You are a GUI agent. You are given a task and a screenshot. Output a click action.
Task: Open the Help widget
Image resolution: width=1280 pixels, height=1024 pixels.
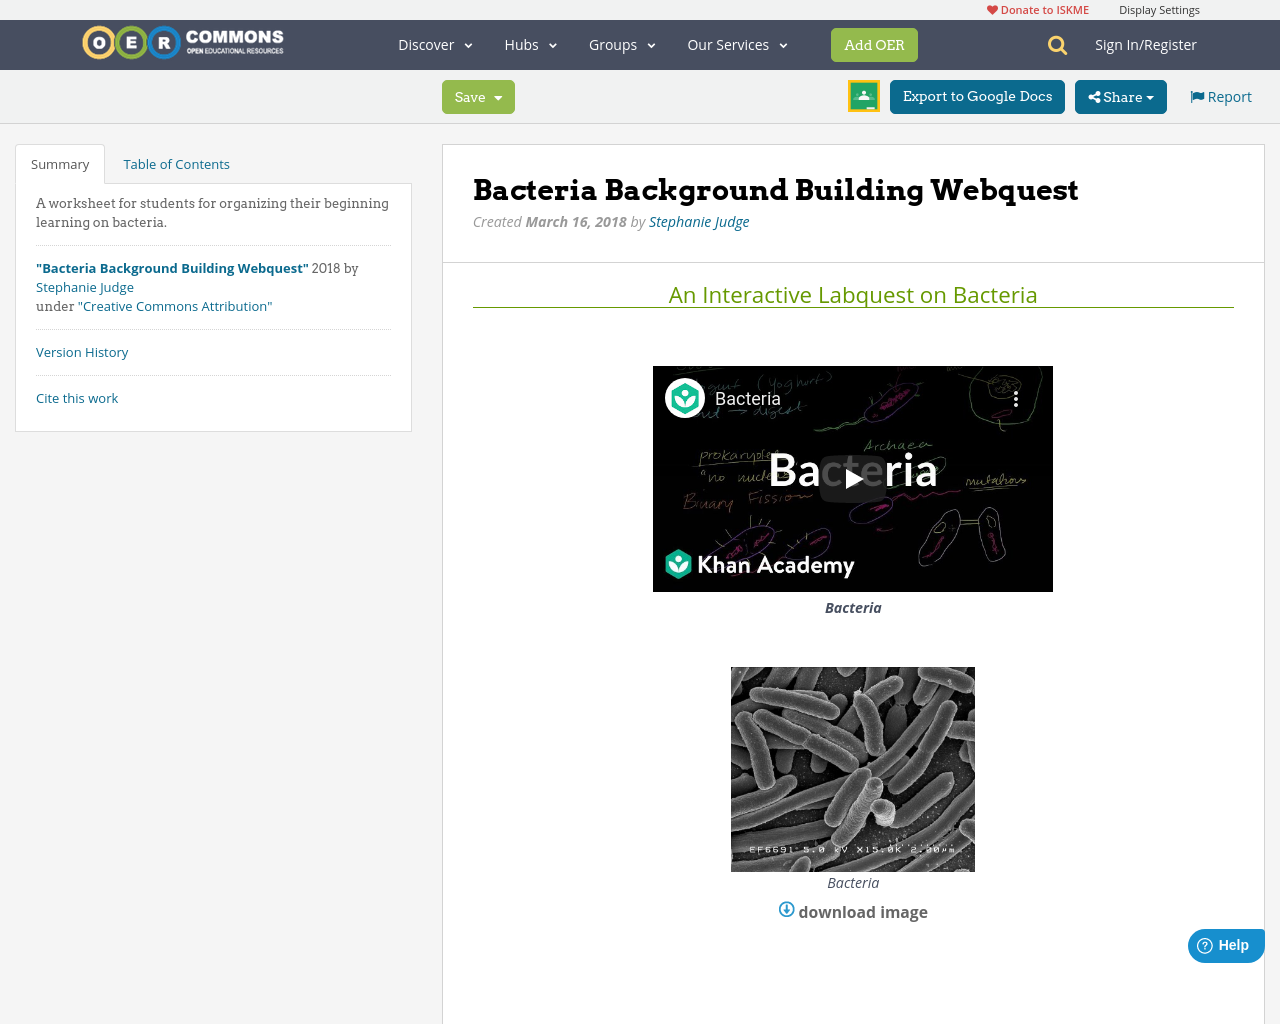coord(1224,943)
